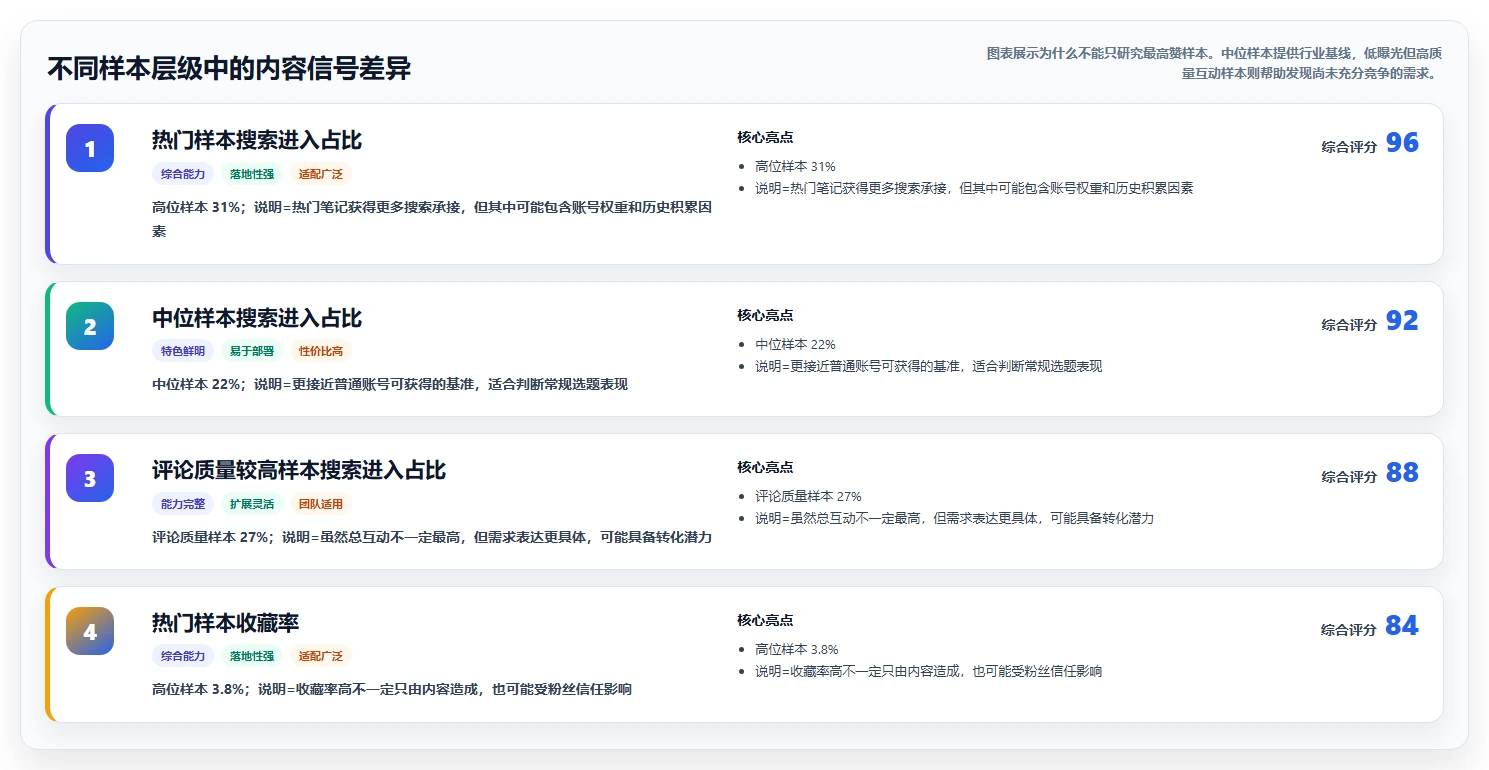
Task: Click the score value 84
Action: (x=1402, y=626)
